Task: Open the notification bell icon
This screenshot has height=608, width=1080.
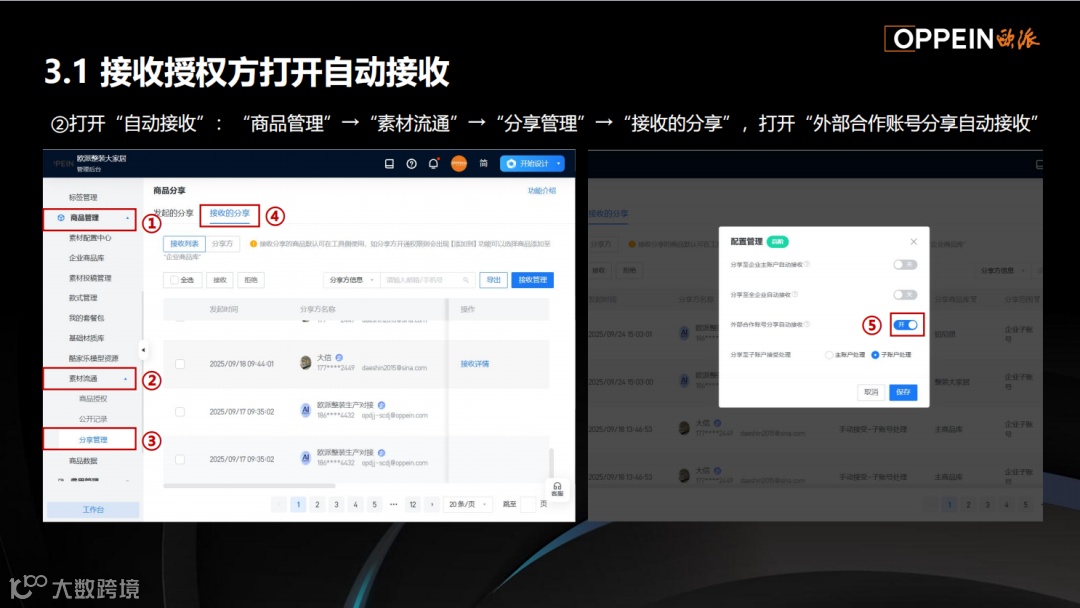Action: (x=433, y=164)
